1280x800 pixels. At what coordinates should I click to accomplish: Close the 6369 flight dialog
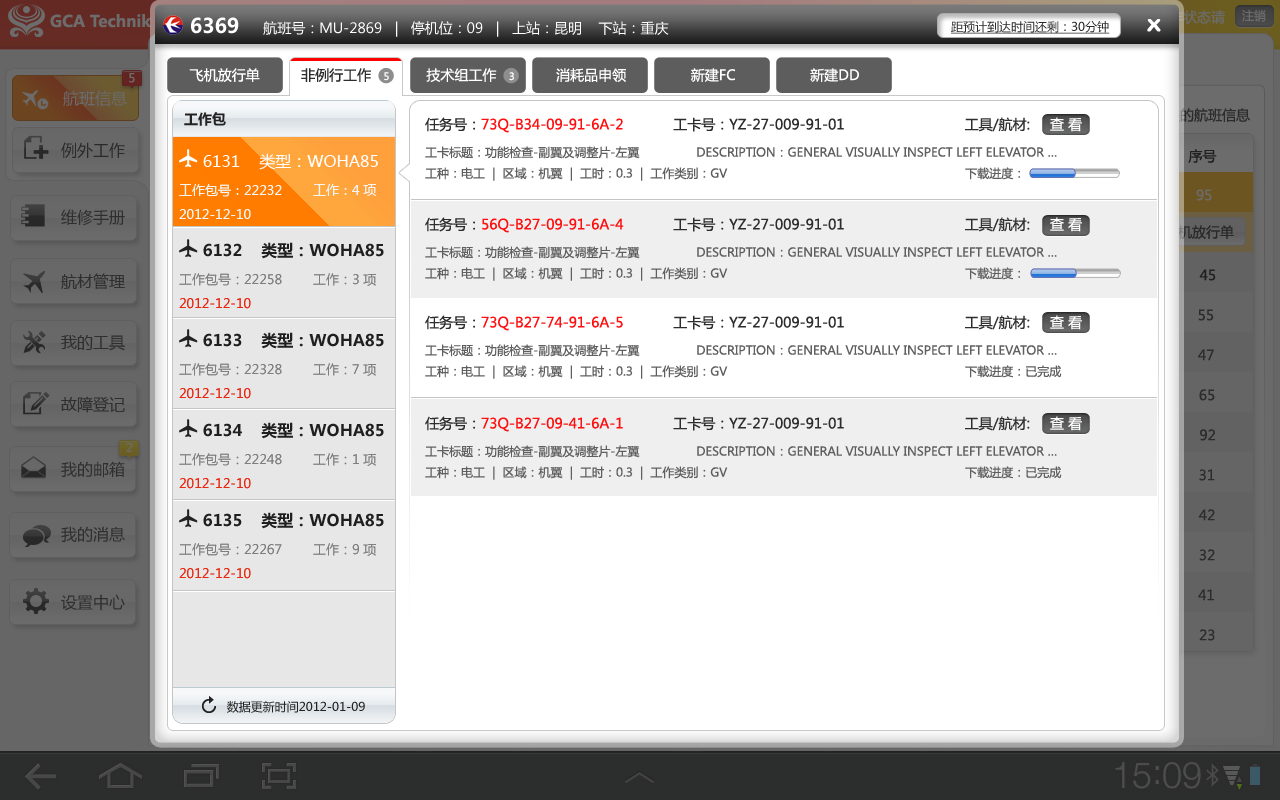1153,26
